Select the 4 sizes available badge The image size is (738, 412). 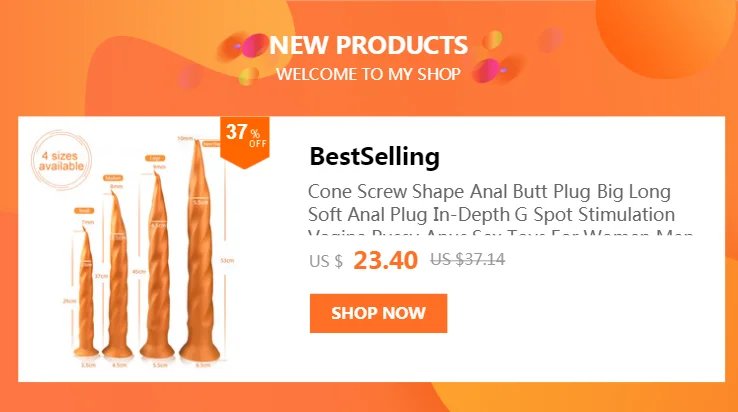[x=61, y=161]
